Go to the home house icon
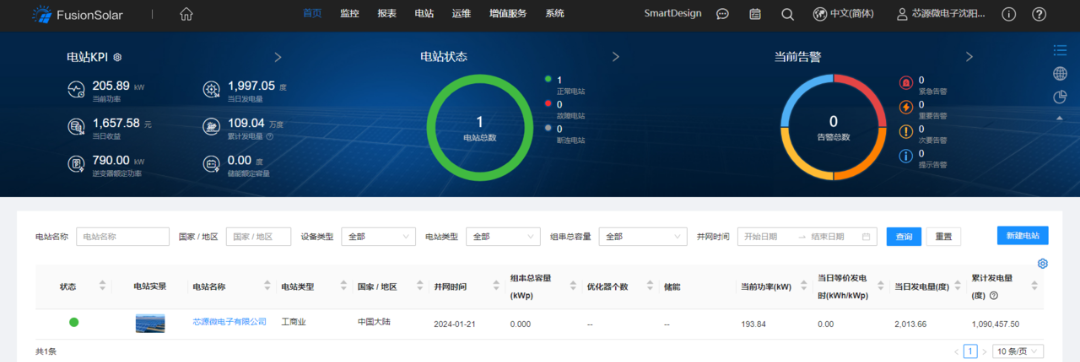Image resolution: width=1080 pixels, height=362 pixels. click(x=186, y=14)
